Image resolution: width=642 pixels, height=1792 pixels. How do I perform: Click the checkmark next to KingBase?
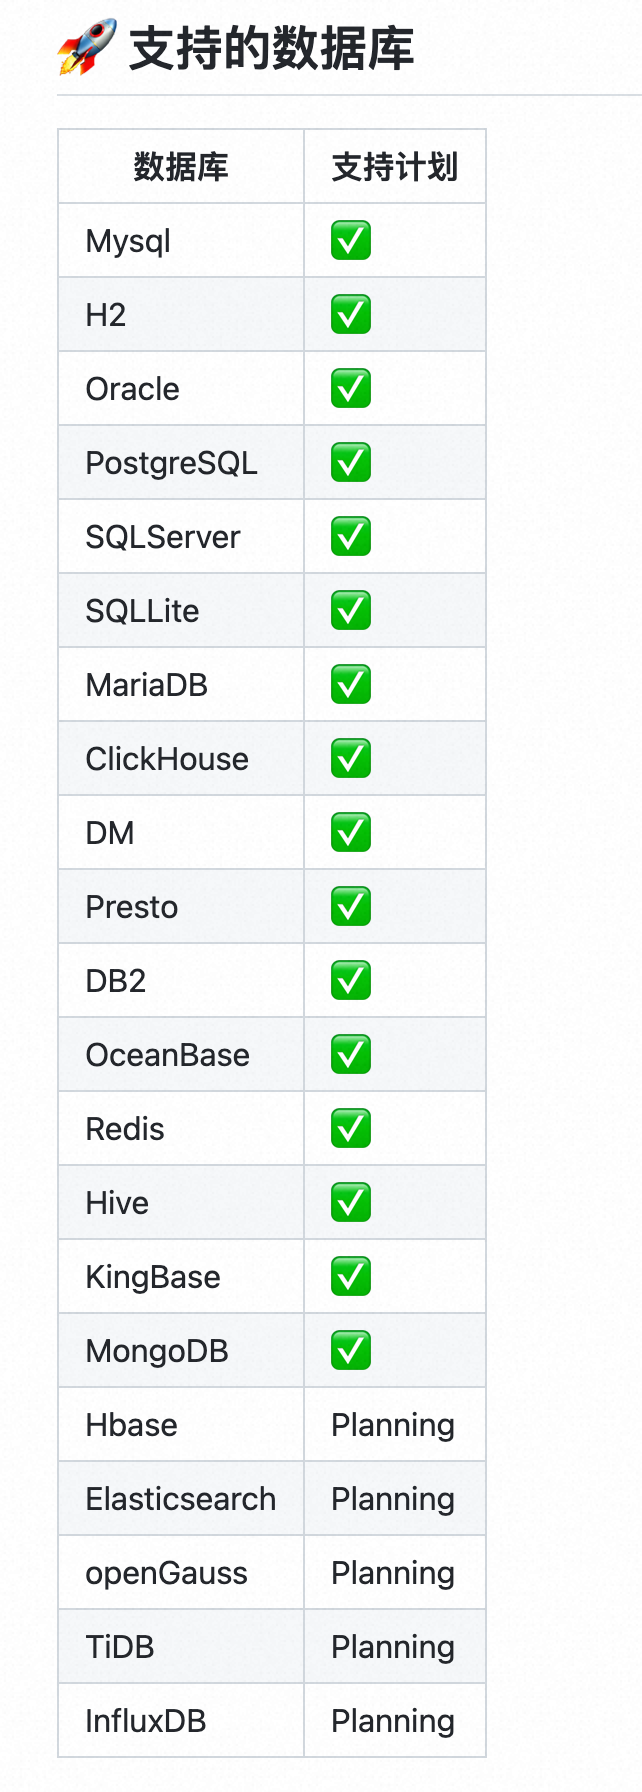tap(351, 1276)
